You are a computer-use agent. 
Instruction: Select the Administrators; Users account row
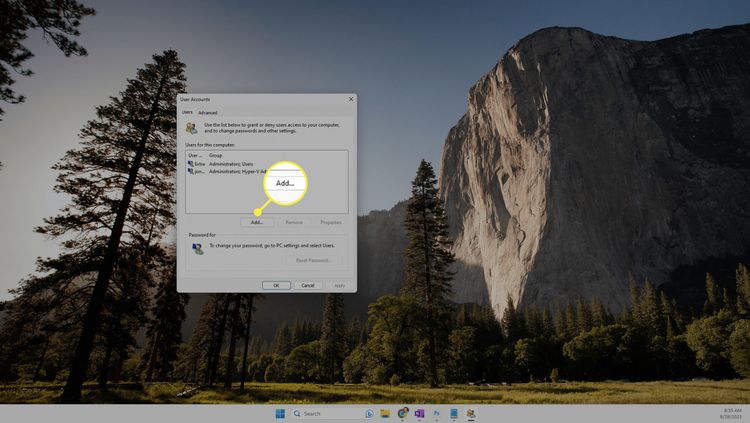[230, 164]
